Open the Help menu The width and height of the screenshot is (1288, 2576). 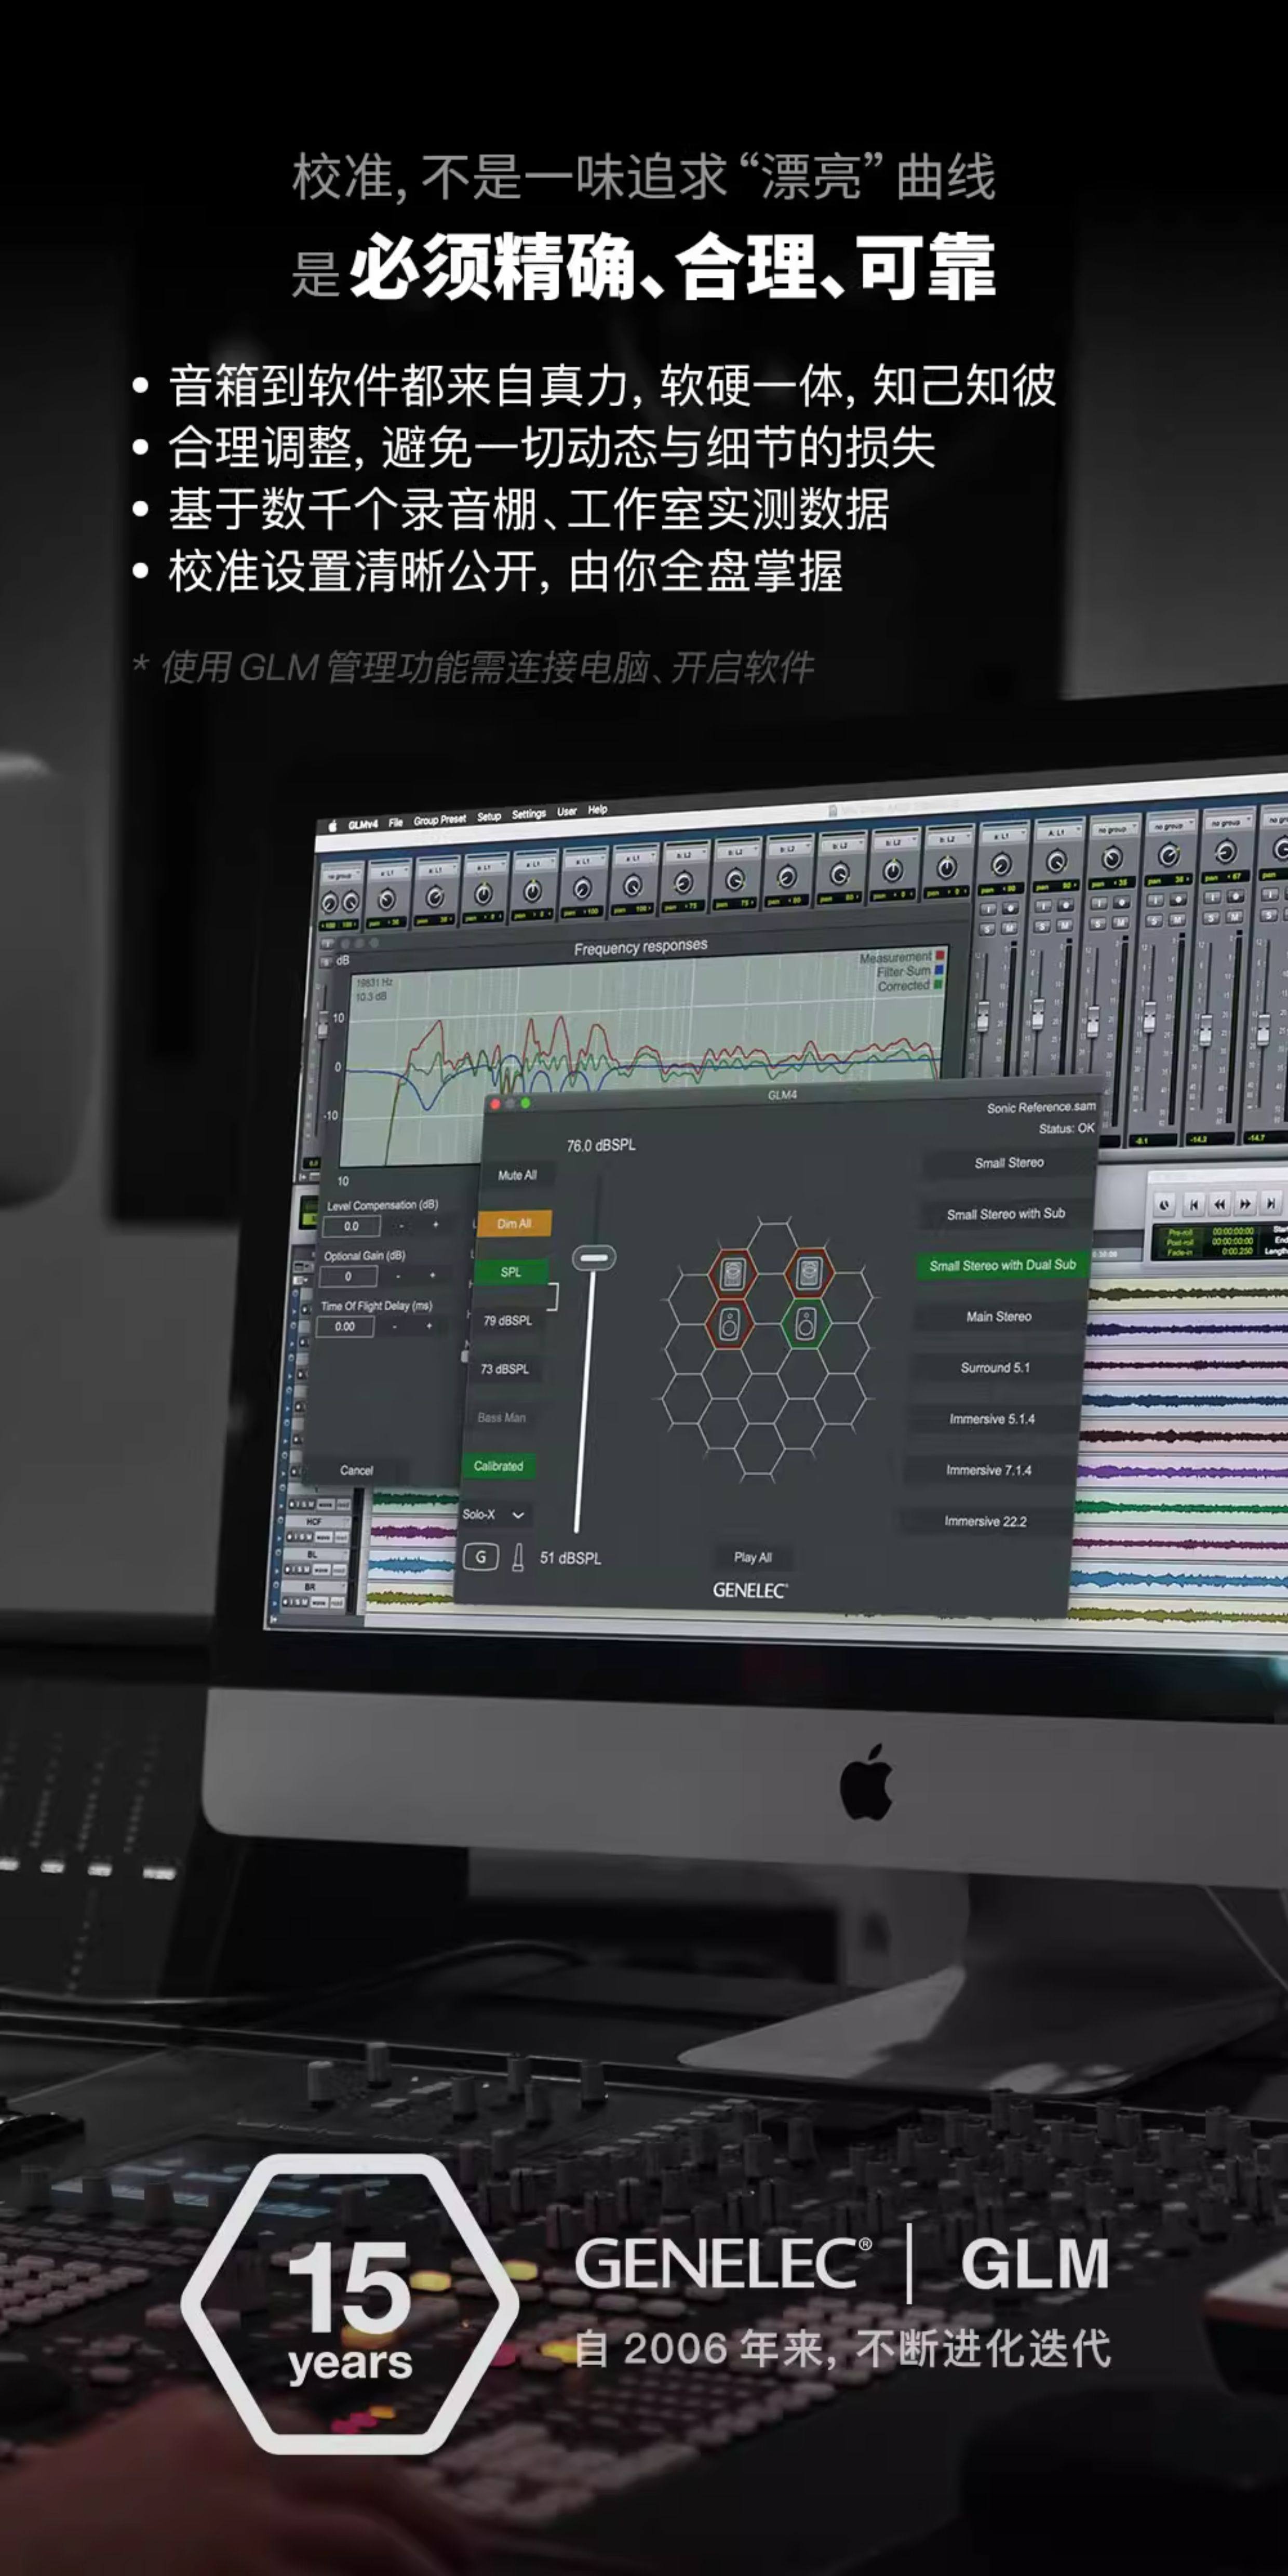click(x=597, y=810)
